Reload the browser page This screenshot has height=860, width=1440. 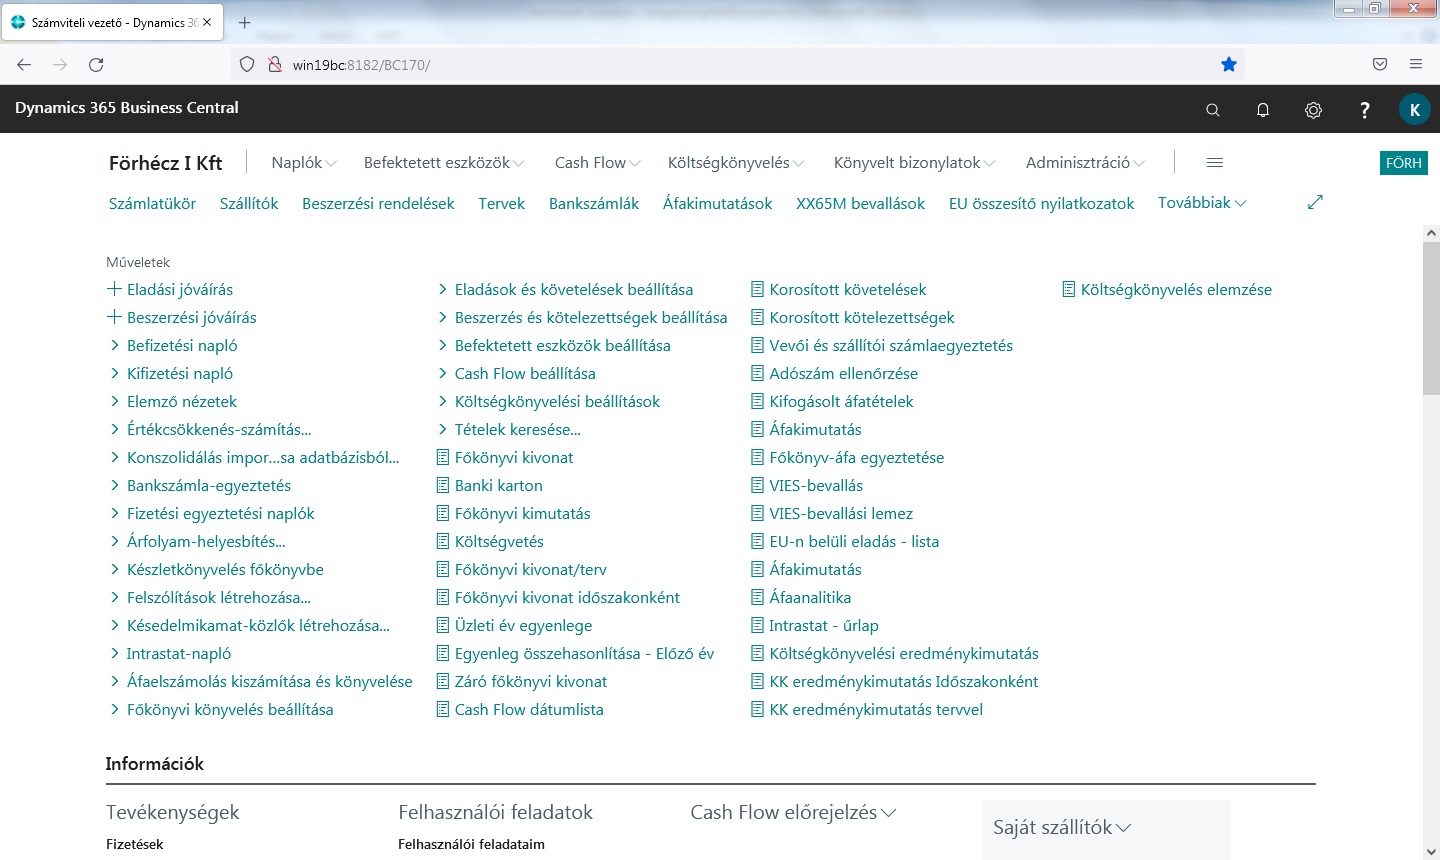pyautogui.click(x=96, y=65)
